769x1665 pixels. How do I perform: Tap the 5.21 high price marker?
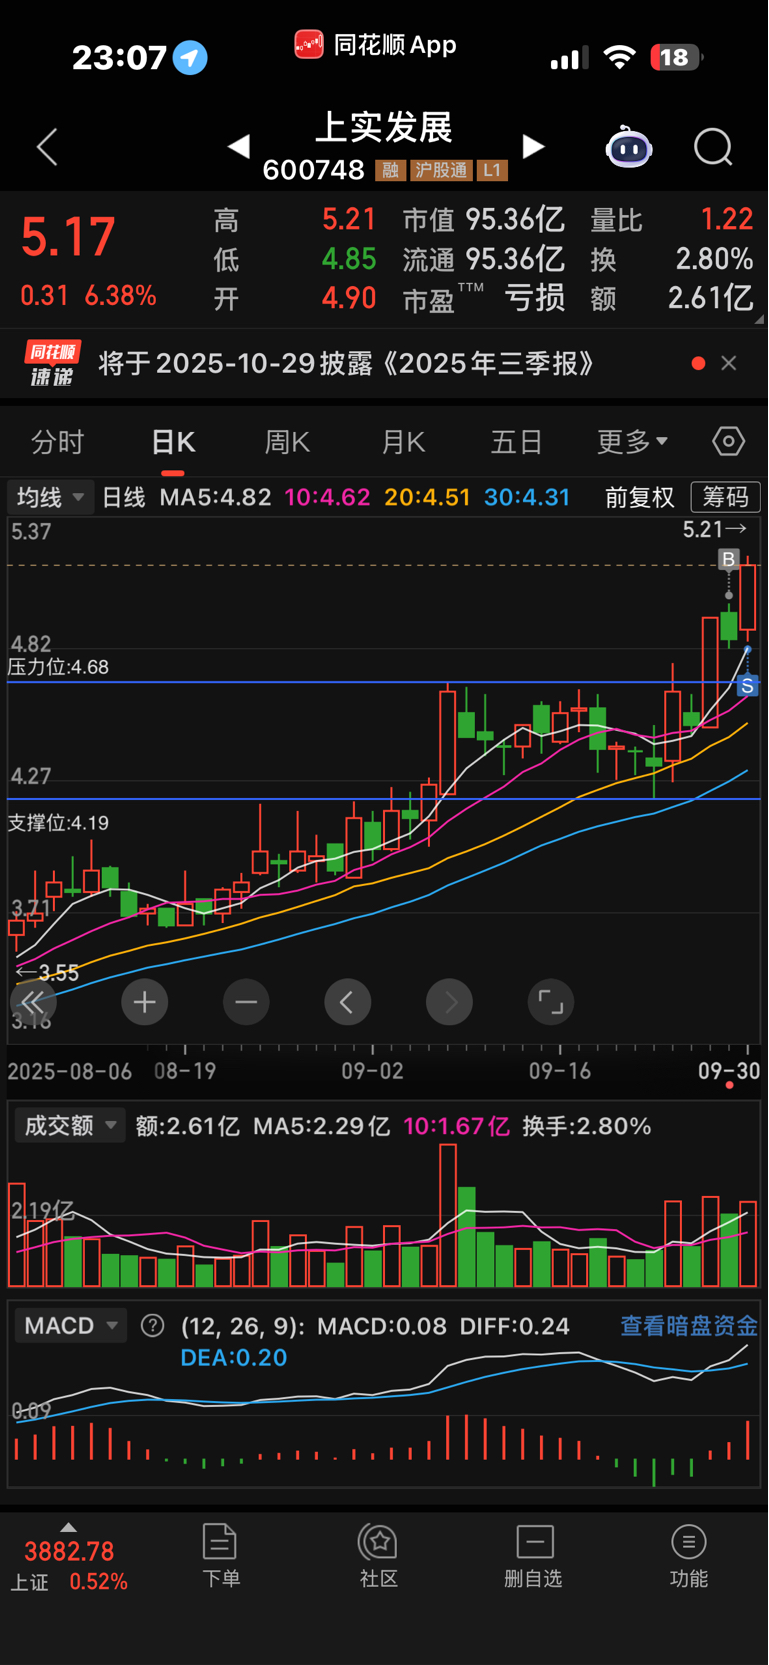point(714,529)
